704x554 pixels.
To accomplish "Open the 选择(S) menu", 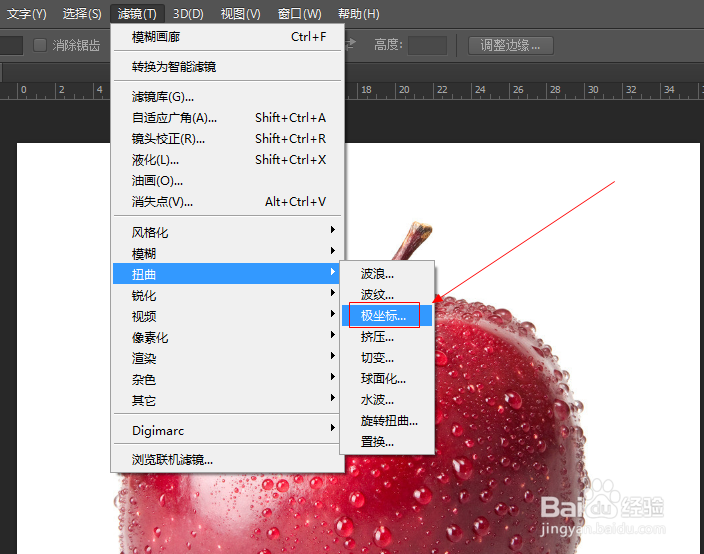I will (x=82, y=13).
